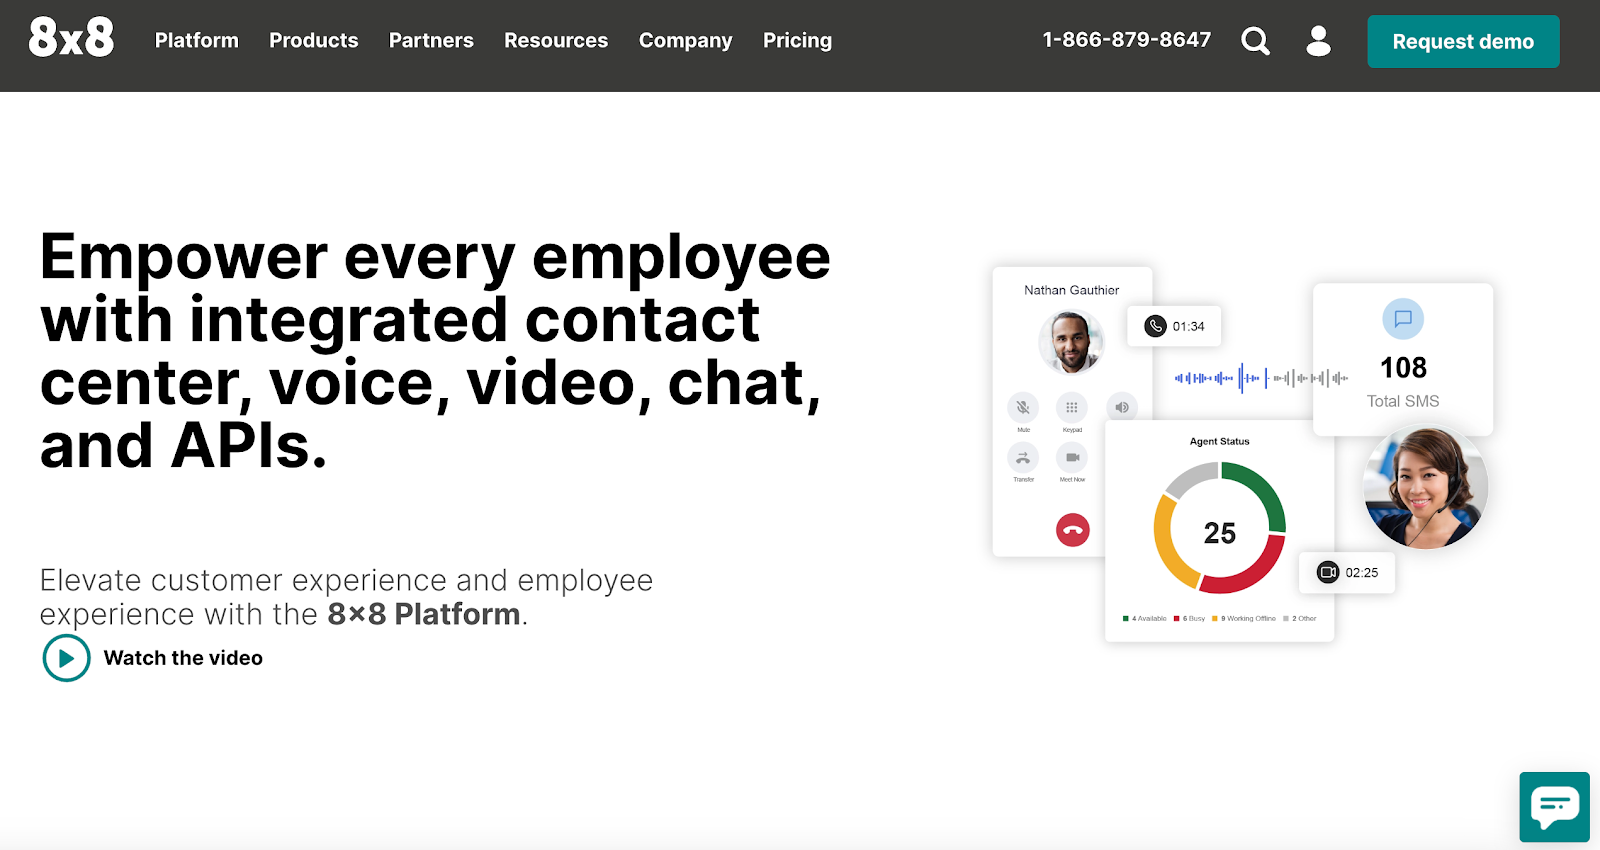Click the speaker volume icon
The image size is (1600, 850).
click(x=1122, y=407)
